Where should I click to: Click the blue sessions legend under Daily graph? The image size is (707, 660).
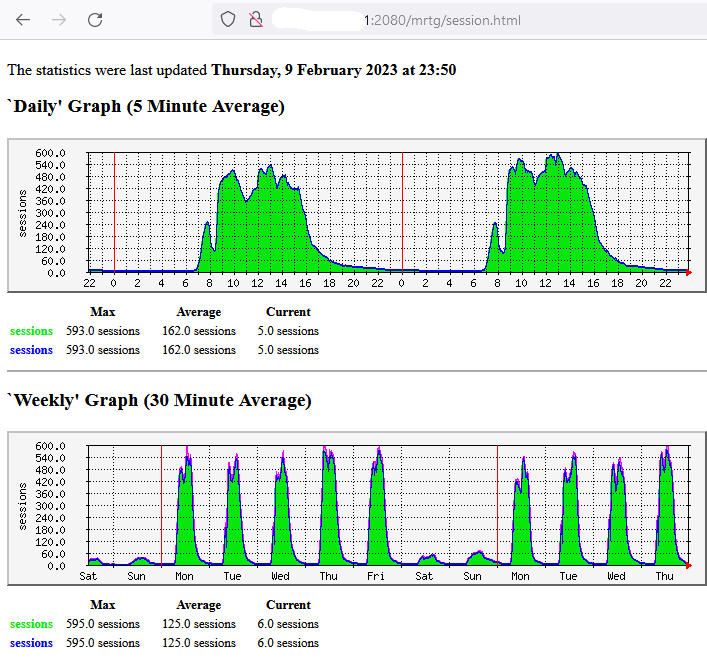[31, 350]
